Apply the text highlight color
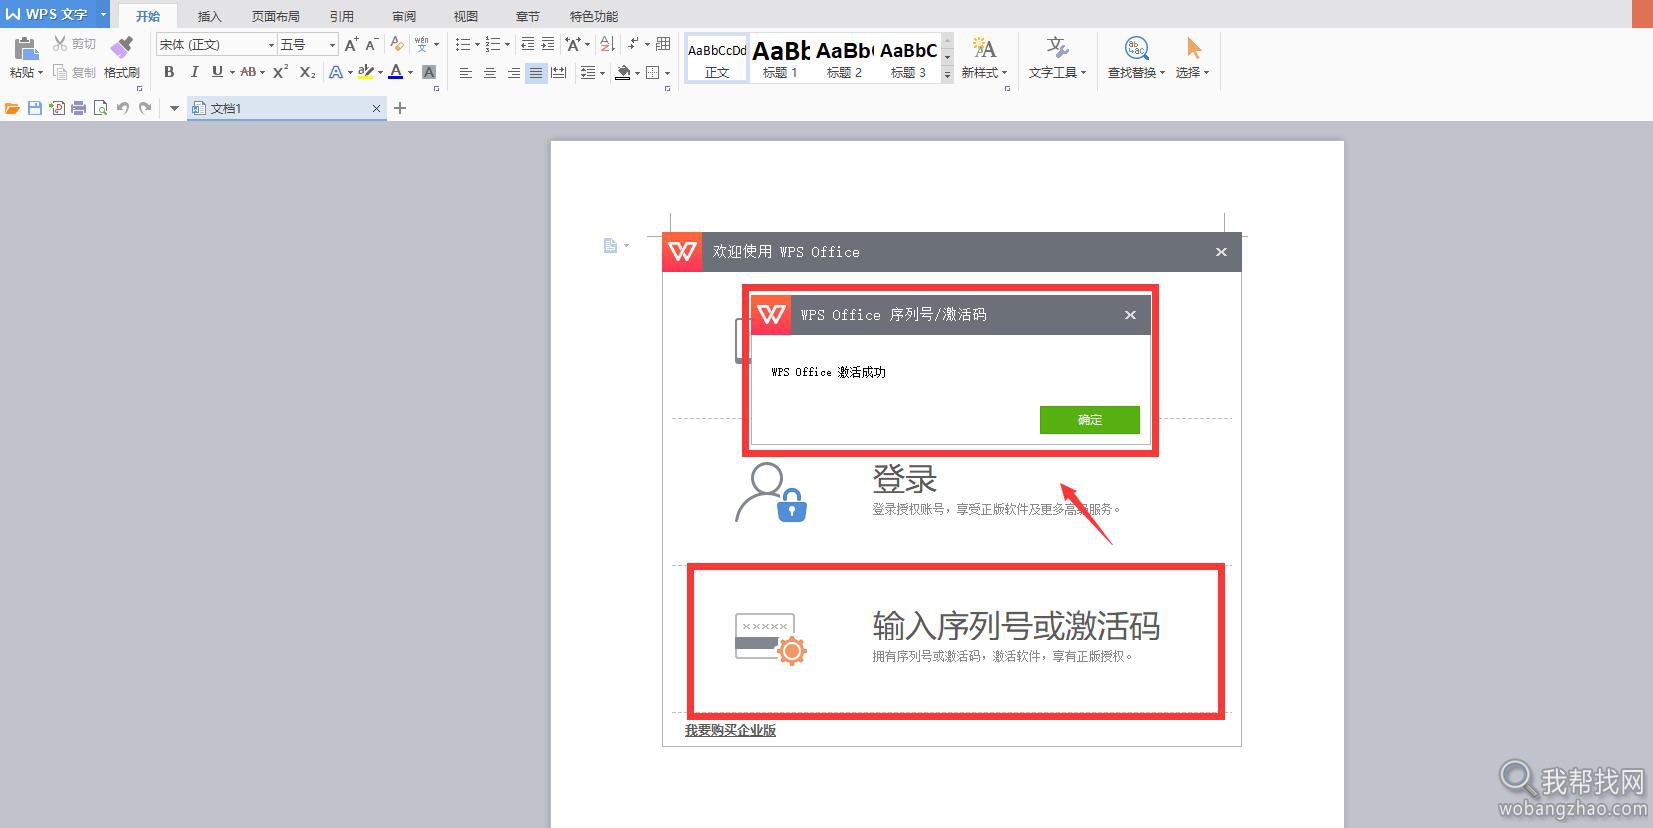 coord(365,72)
